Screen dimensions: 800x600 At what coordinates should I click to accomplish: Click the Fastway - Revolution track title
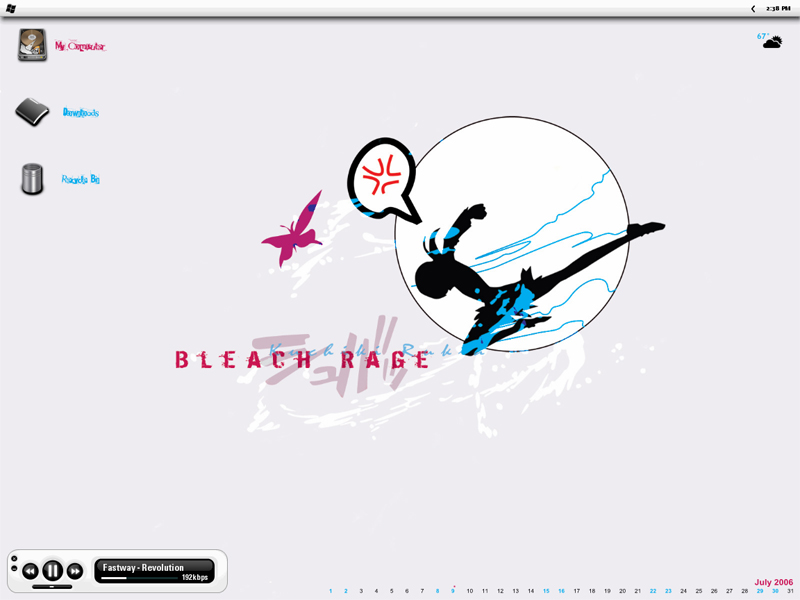pos(143,567)
